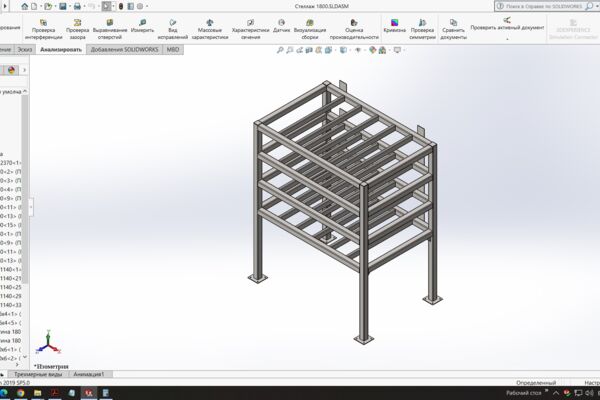600x400 pixels.
Task: Open Hide/Show Items eye icon
Action: point(358,50)
